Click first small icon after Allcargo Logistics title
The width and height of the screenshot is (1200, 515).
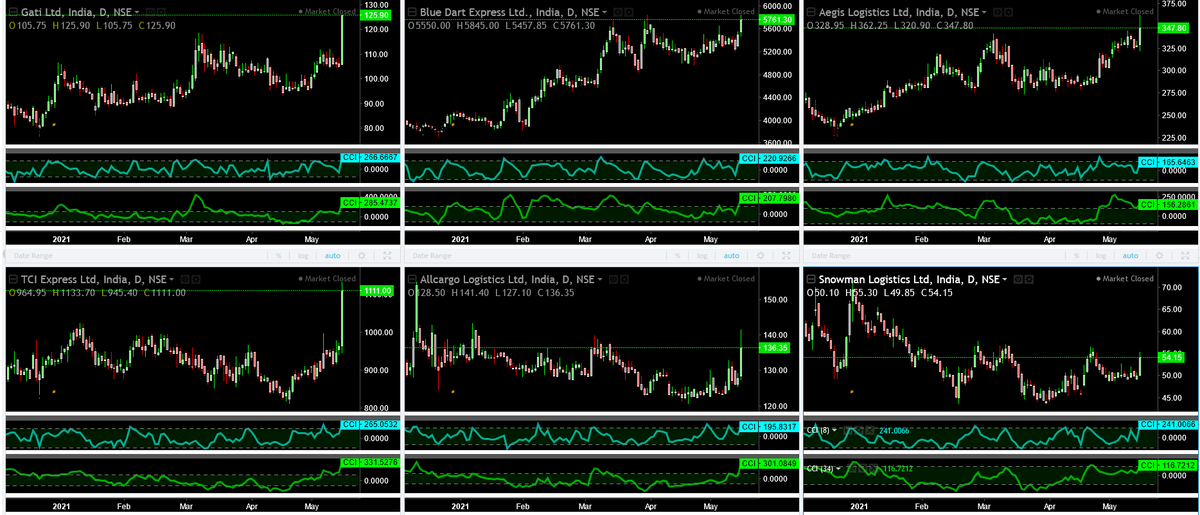point(613,279)
